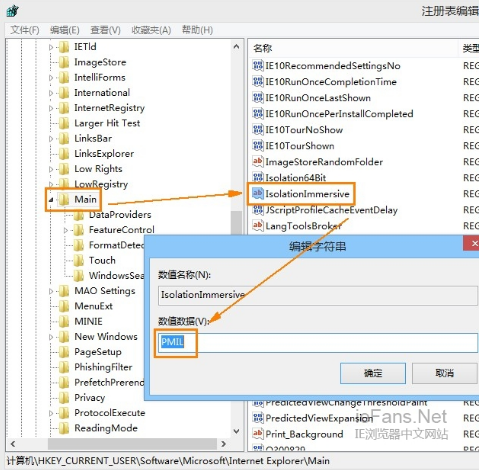Click the IE10RunOncePerInstallCompleted value icon
Image resolution: width=483 pixels, height=470 pixels.
(258, 114)
